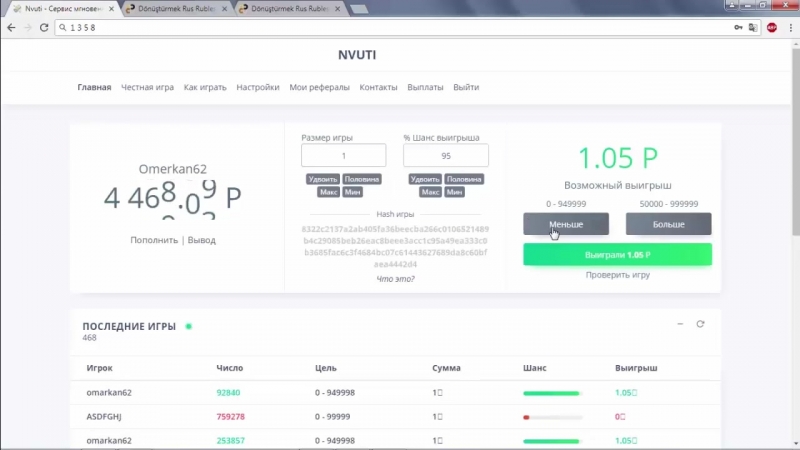This screenshot has height=450, width=800.
Task: Click the green number 253857
Action: click(231, 440)
